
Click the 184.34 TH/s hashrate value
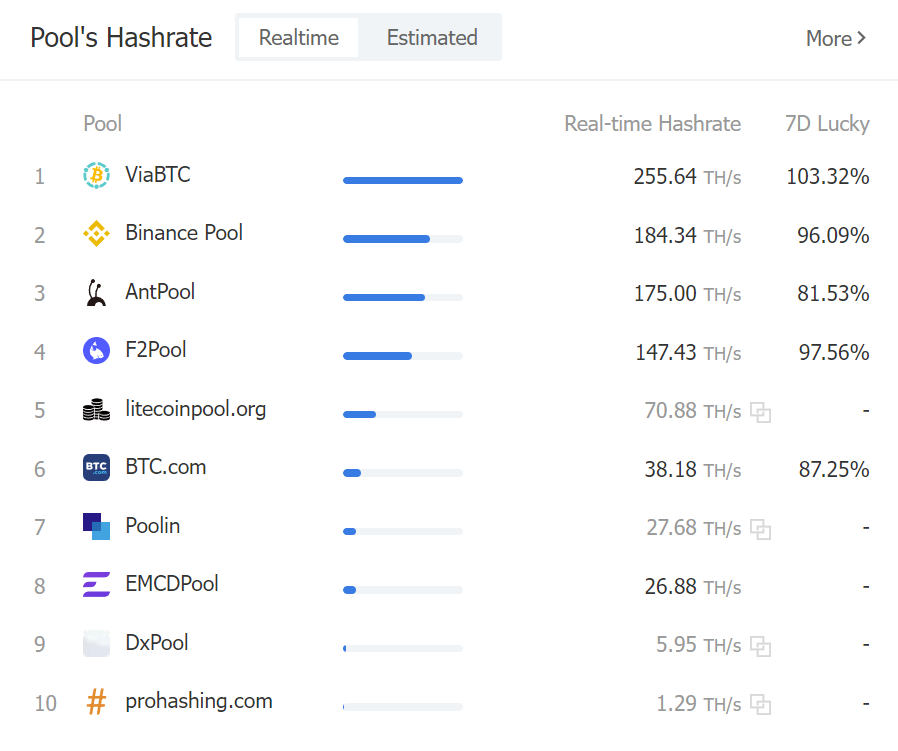tap(687, 235)
